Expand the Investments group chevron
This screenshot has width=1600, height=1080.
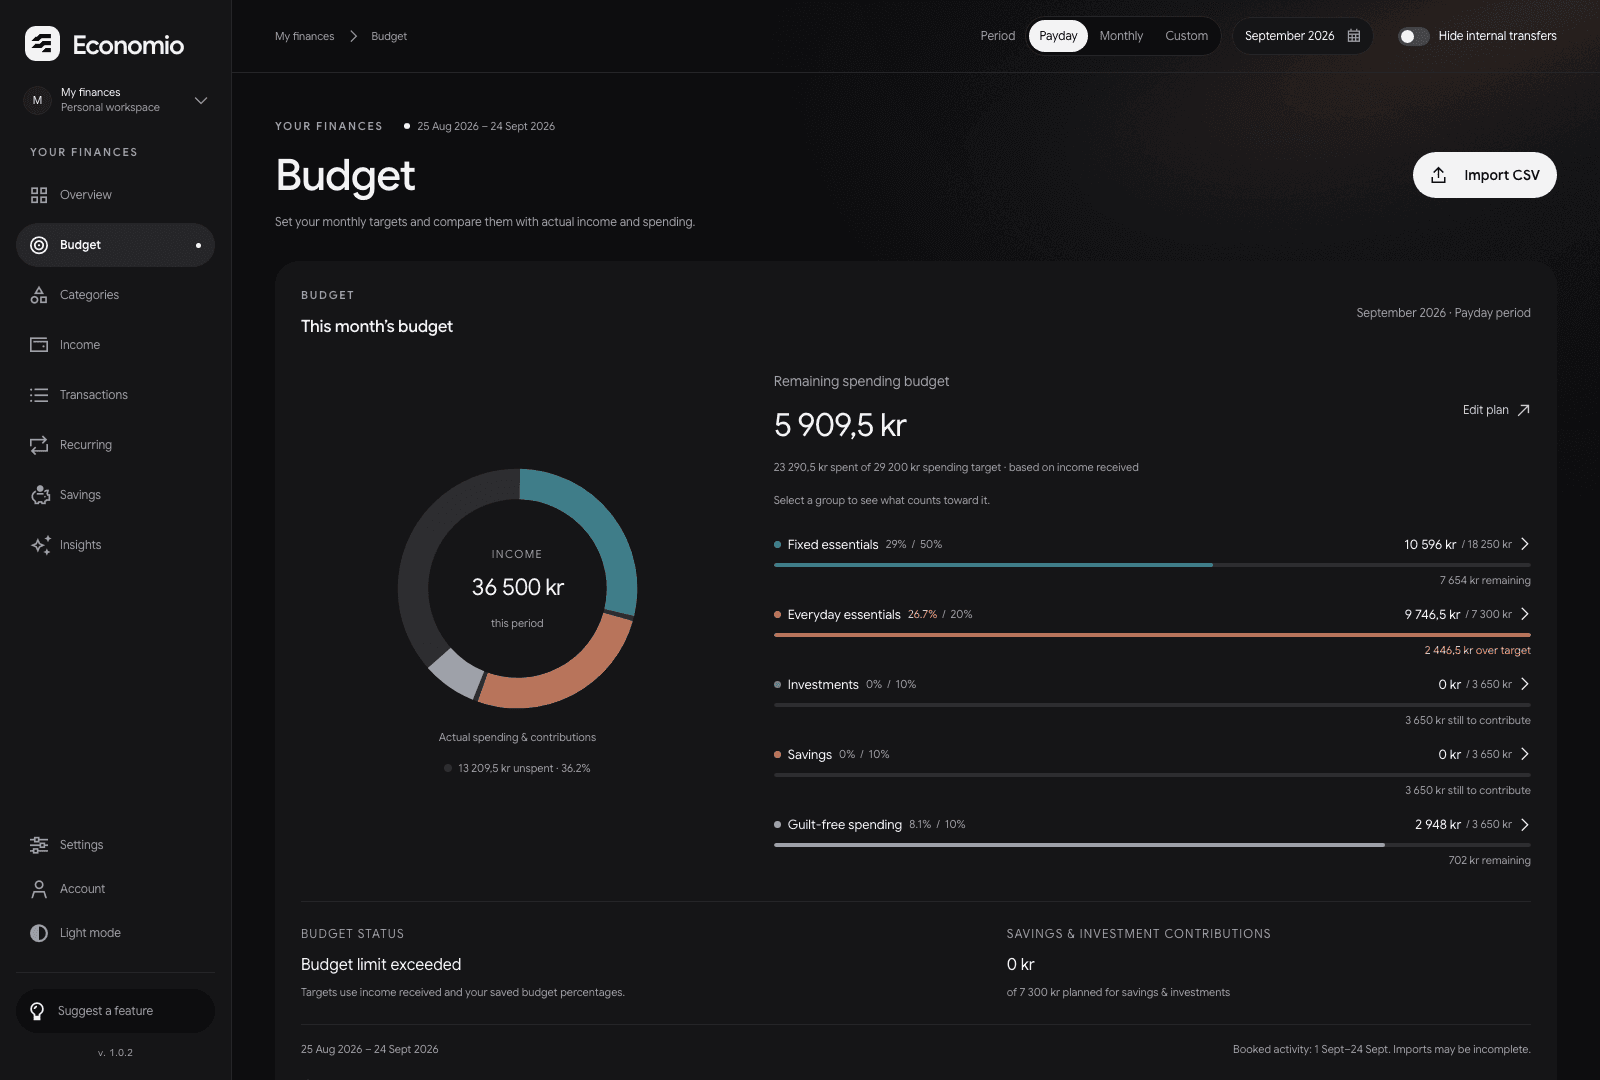pos(1525,684)
